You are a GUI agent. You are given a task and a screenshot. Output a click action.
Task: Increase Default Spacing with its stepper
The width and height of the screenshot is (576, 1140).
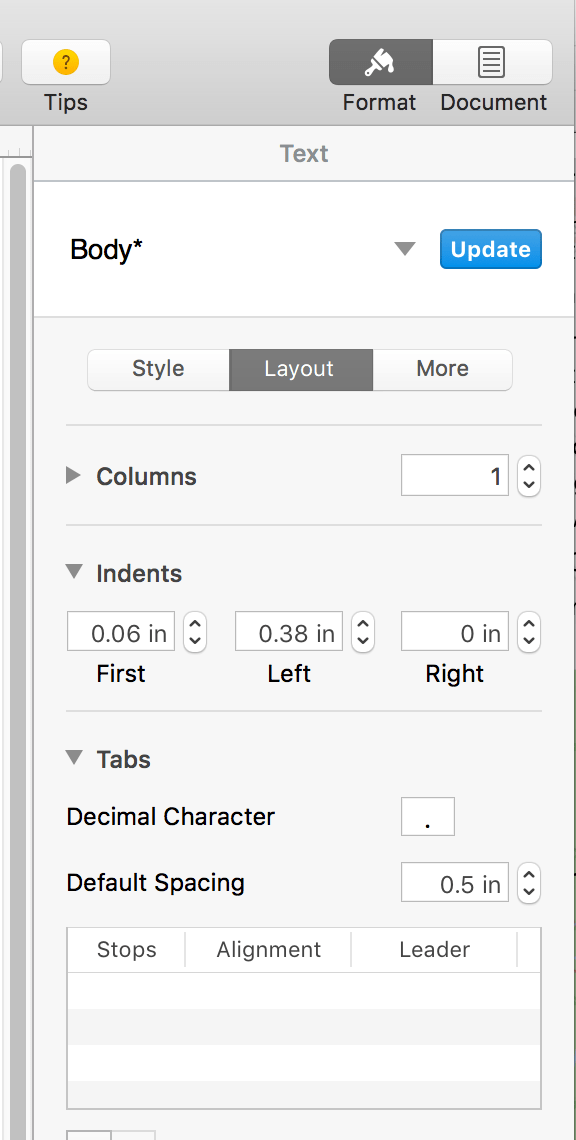tap(528, 876)
